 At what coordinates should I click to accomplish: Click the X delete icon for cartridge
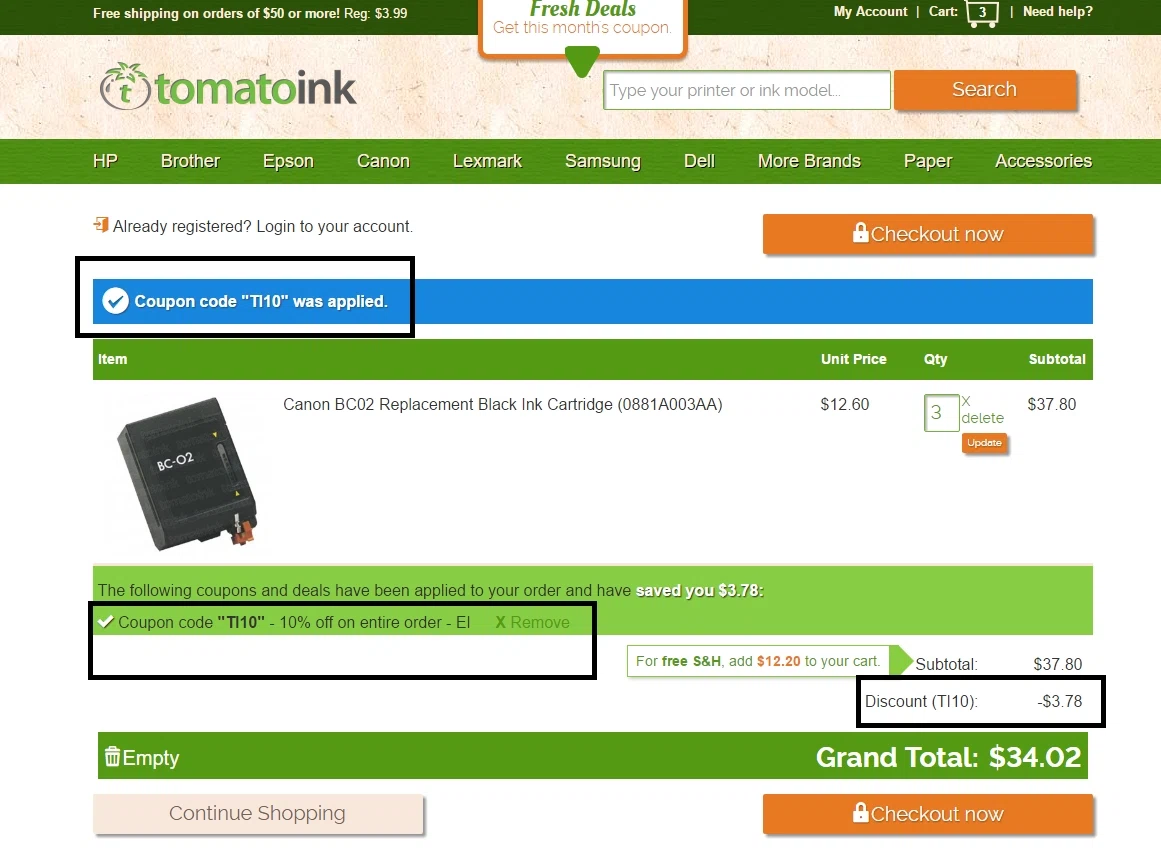point(966,401)
